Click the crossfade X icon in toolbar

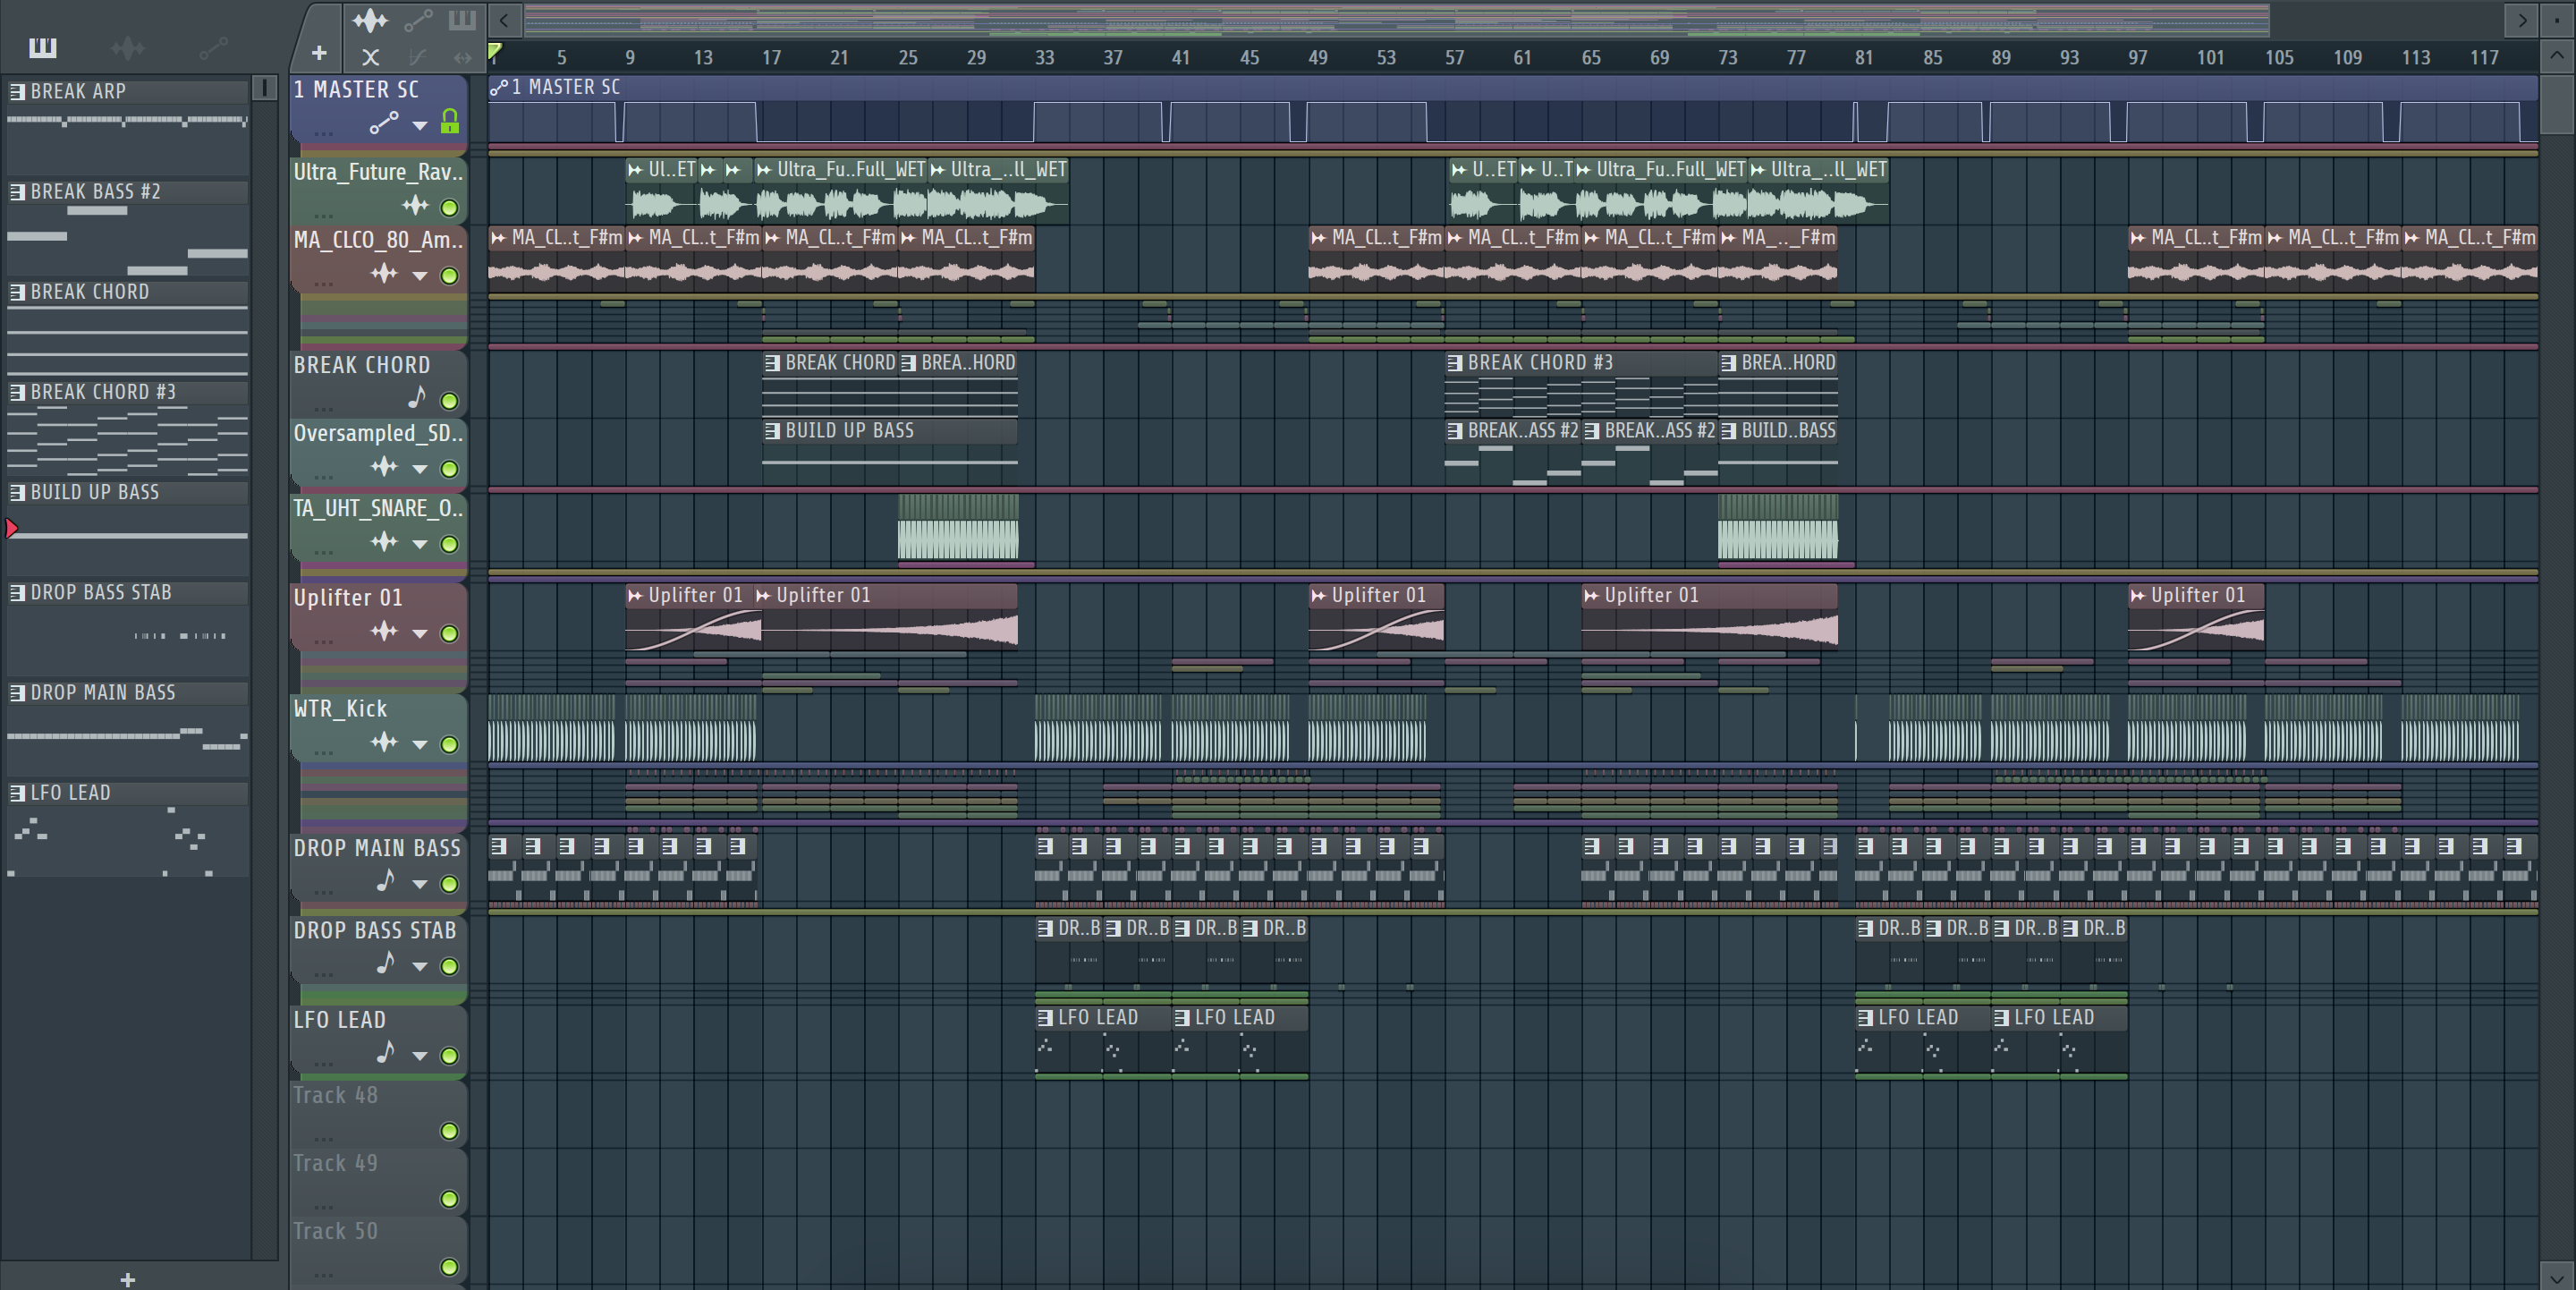[370, 57]
